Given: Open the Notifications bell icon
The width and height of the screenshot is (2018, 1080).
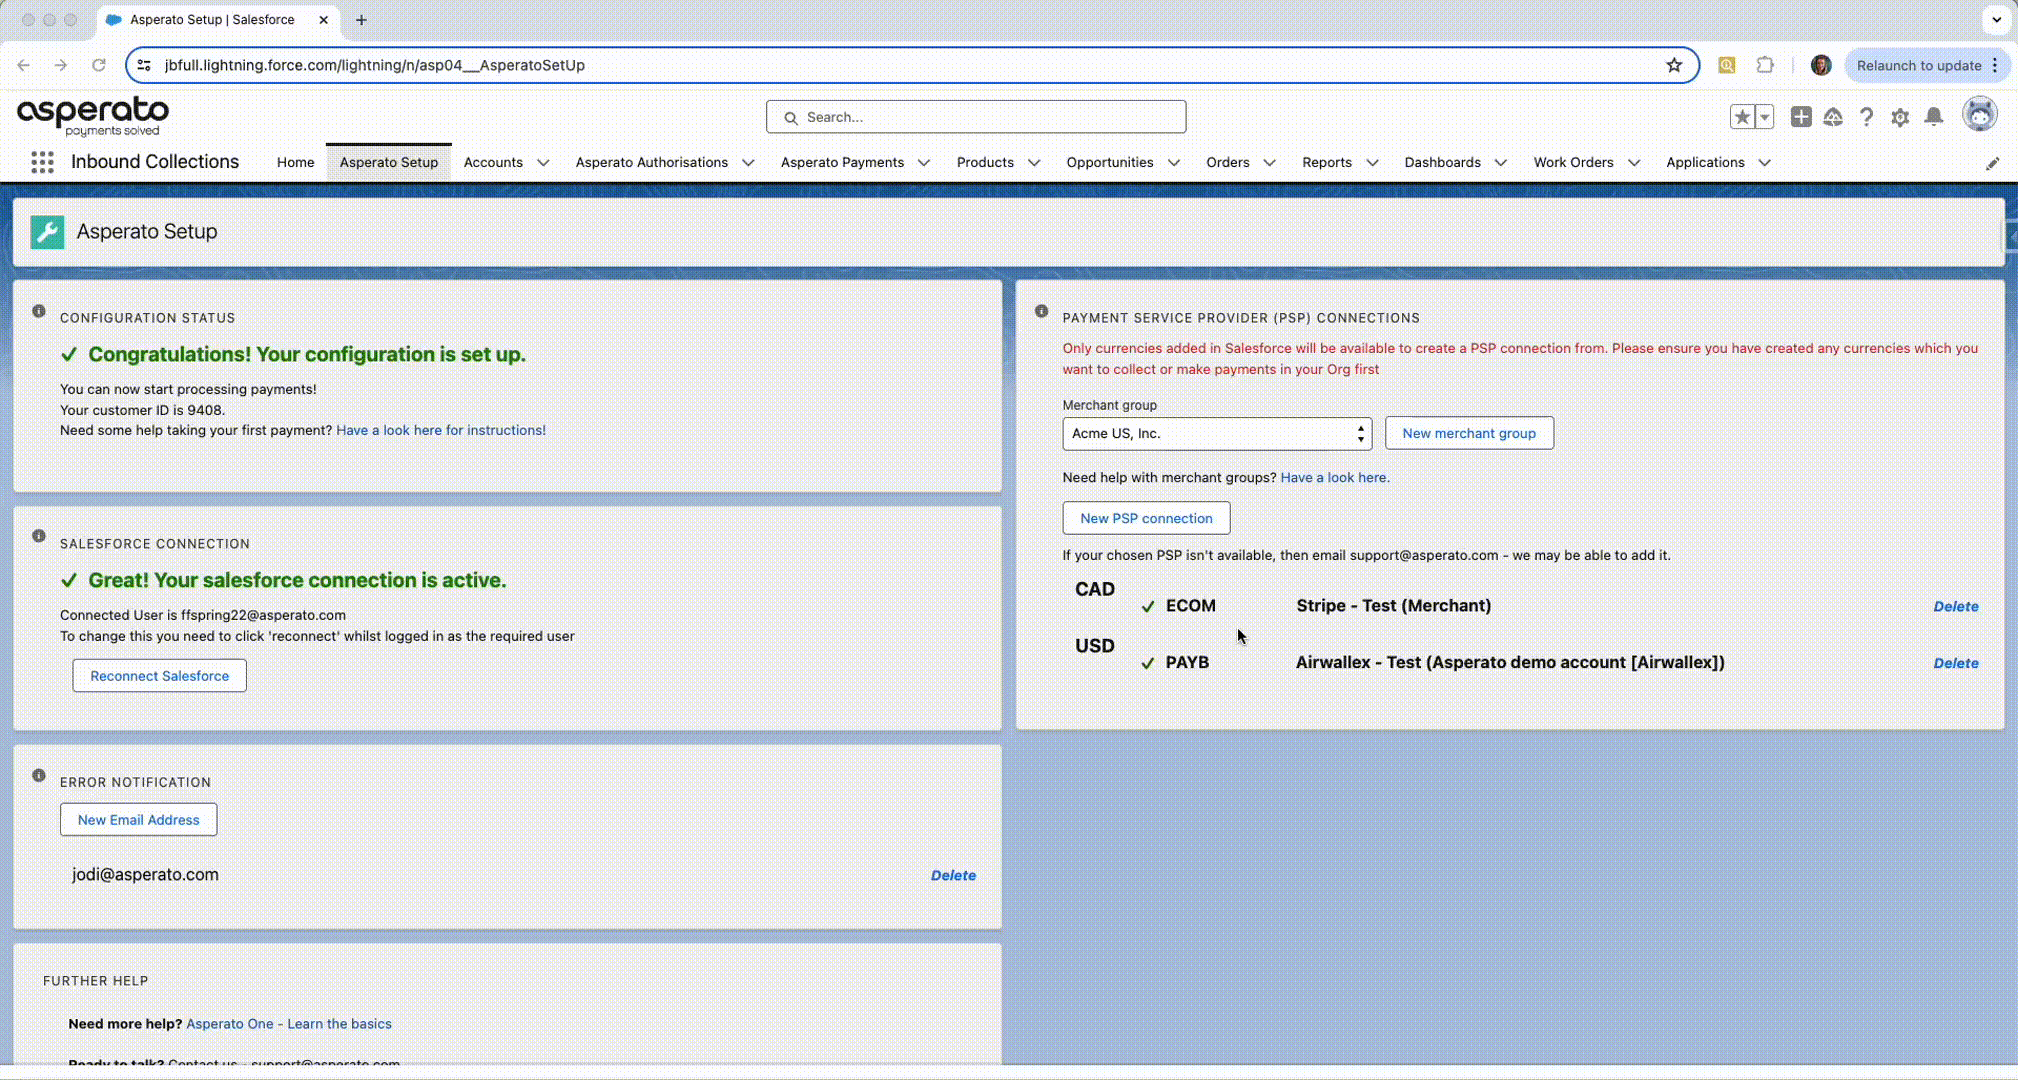Looking at the screenshot, I should (x=1934, y=117).
